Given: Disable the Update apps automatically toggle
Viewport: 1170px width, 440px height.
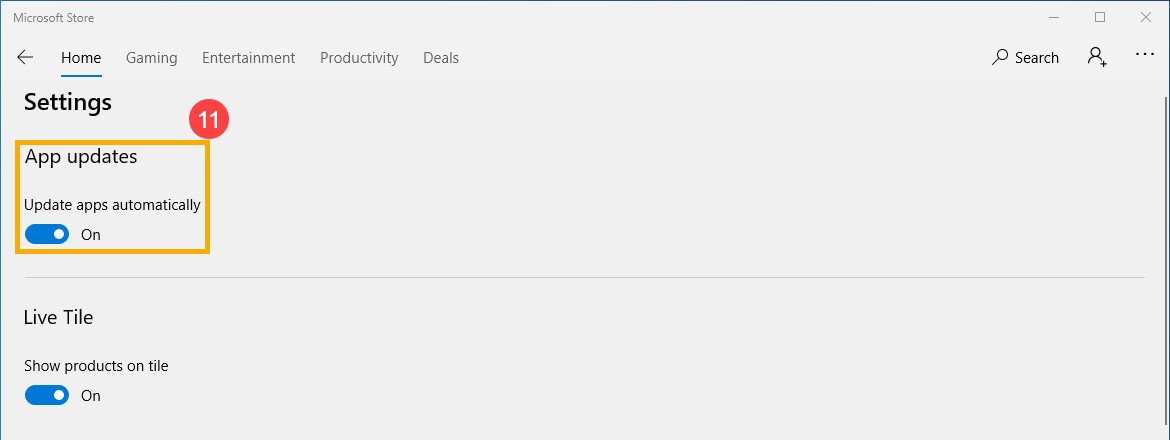Looking at the screenshot, I should tap(47, 235).
